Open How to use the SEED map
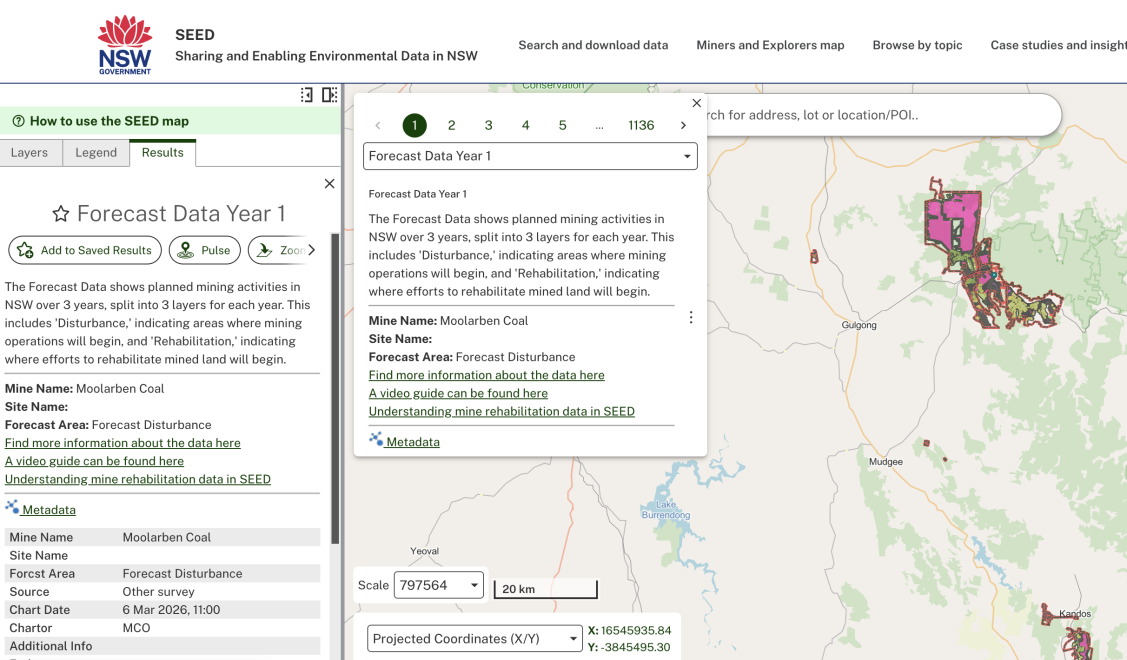Screen dimensions: 1127x660 point(109,122)
